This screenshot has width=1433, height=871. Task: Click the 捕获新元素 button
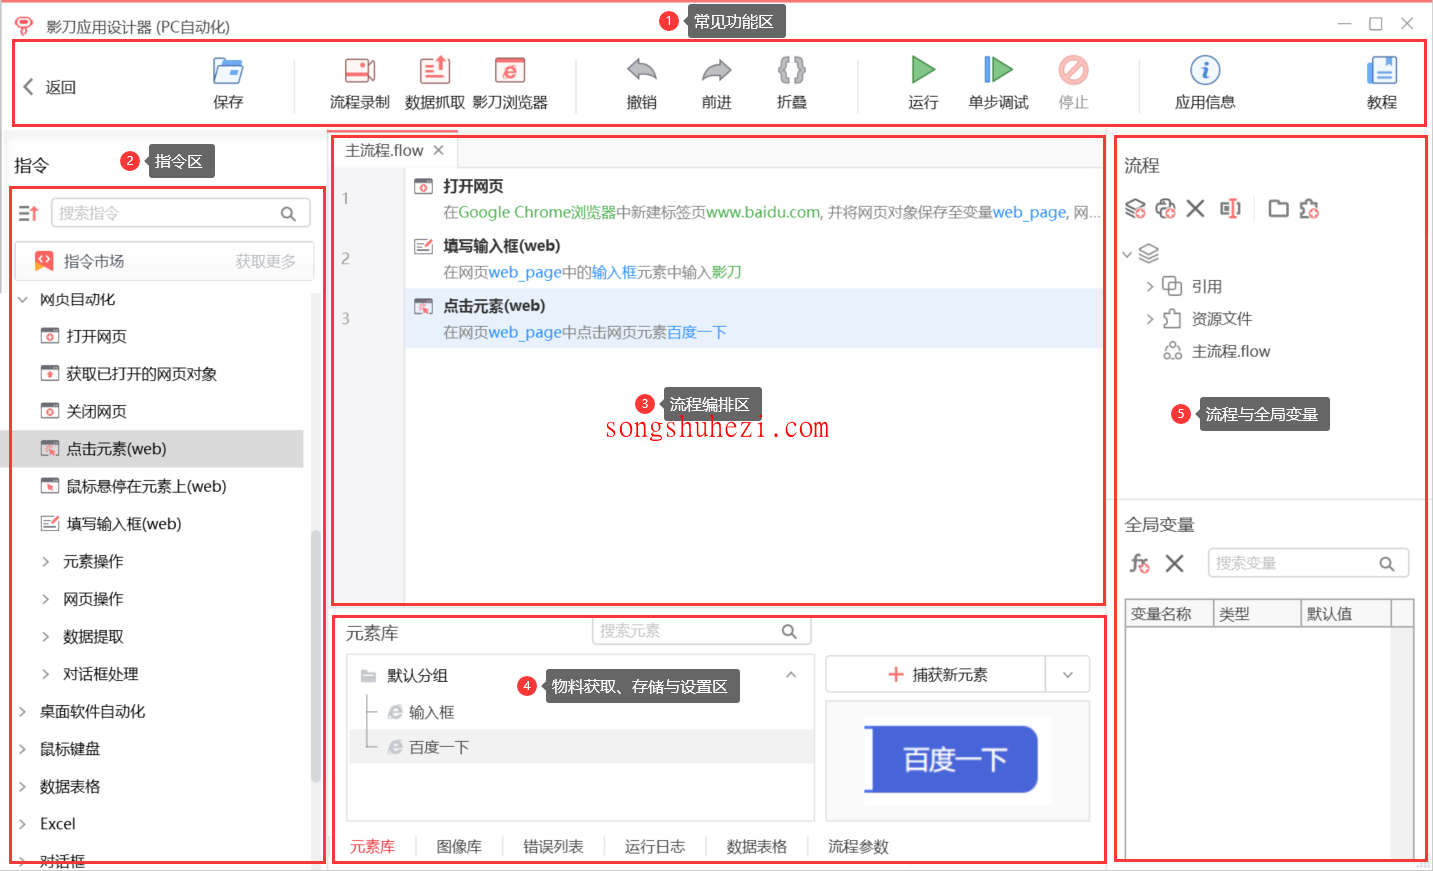point(937,675)
